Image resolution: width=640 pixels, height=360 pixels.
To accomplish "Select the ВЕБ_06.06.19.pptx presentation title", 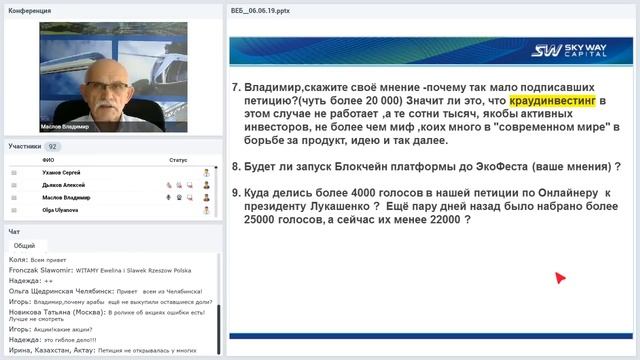I will point(260,11).
